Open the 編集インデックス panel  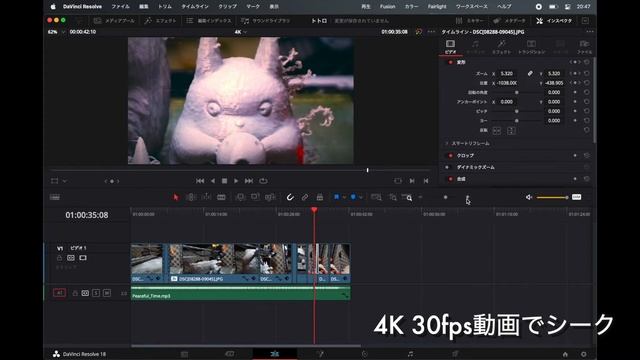pyautogui.click(x=209, y=20)
